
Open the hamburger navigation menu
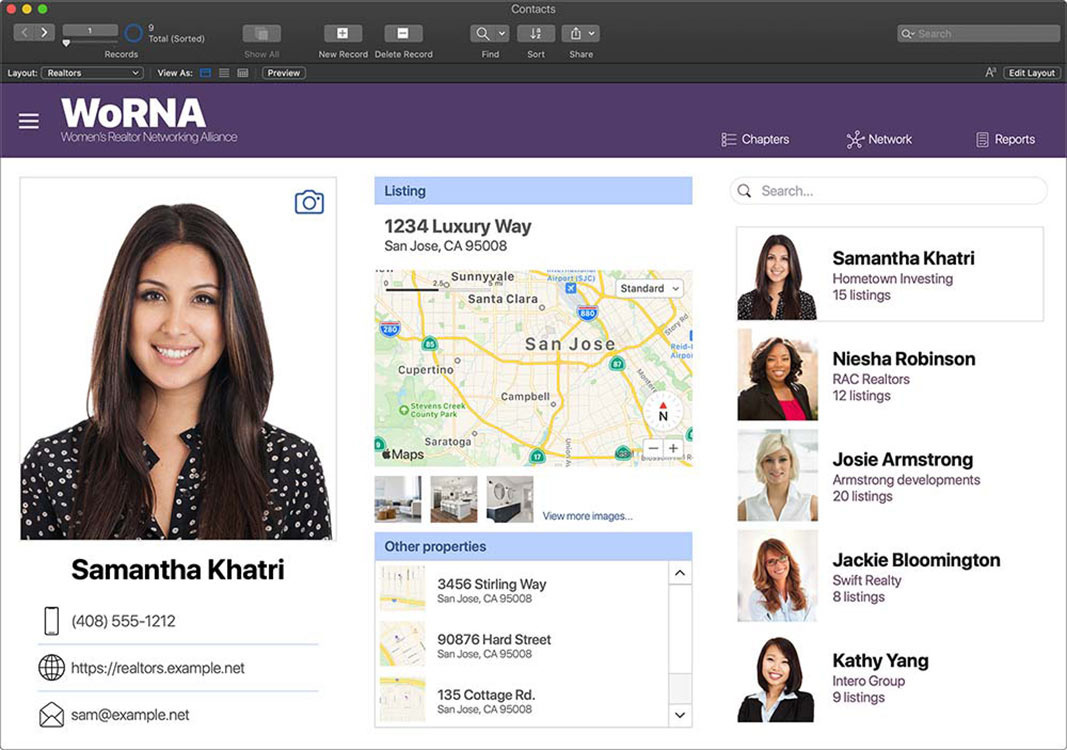[x=28, y=121]
